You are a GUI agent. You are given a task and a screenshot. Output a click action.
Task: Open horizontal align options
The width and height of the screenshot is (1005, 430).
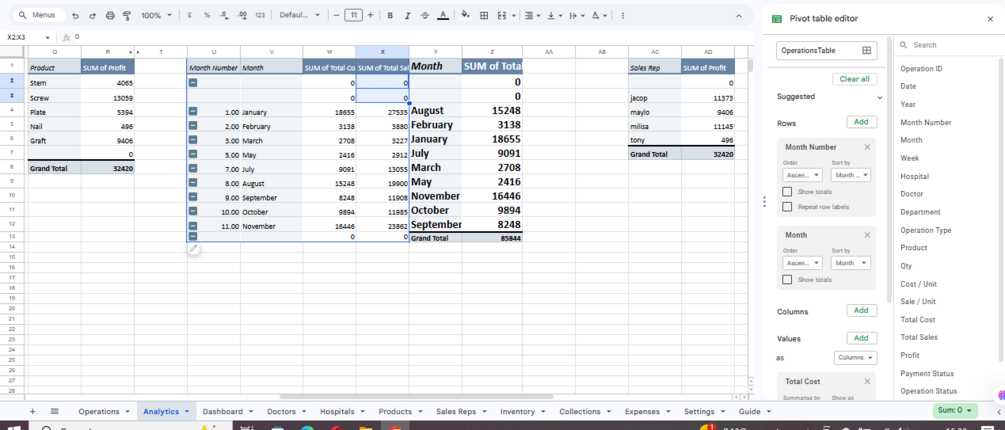point(531,15)
